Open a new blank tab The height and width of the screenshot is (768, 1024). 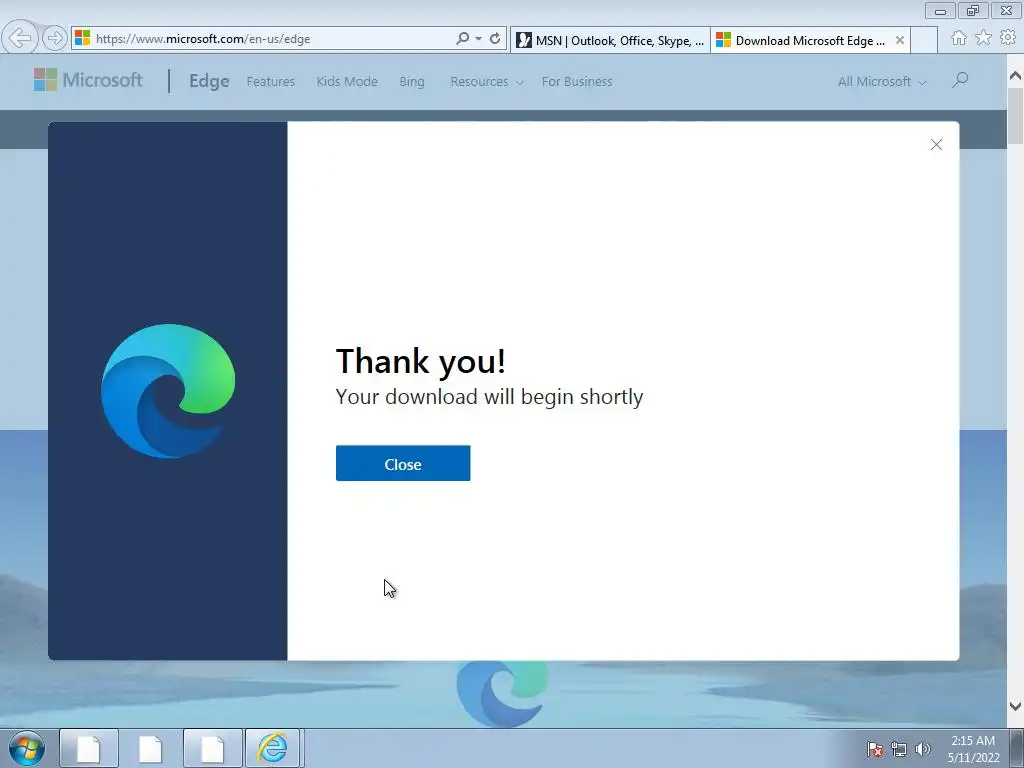coord(924,40)
